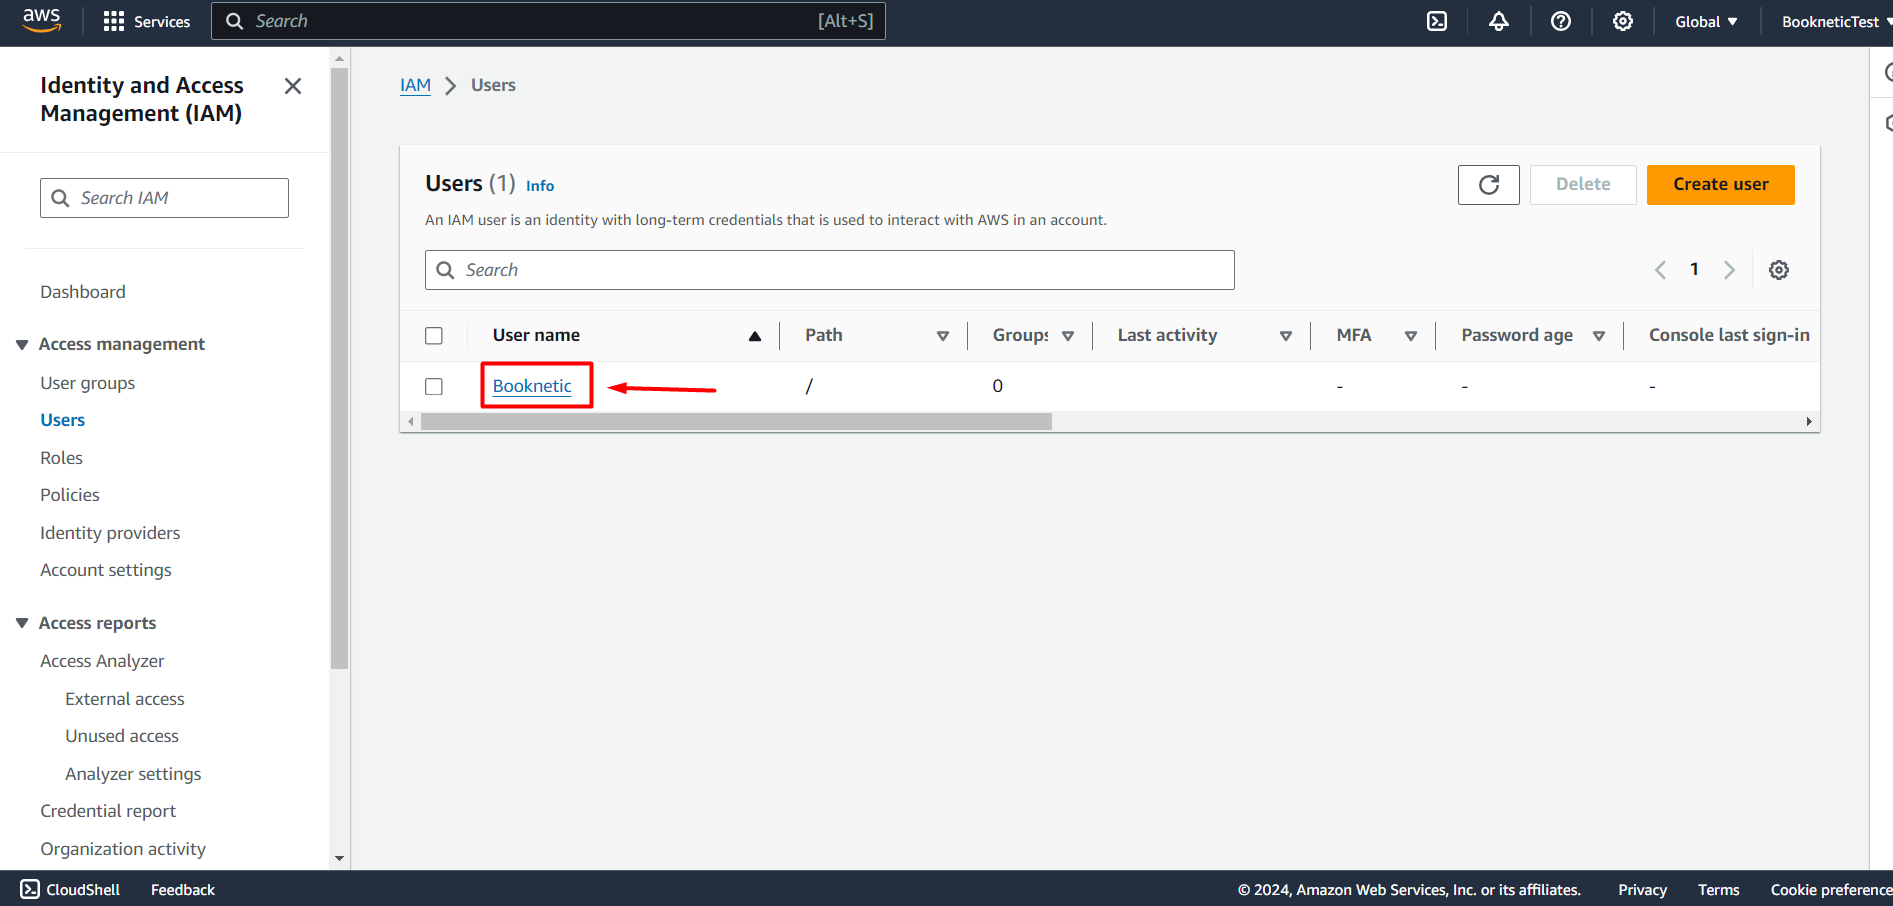Open the users table preferences gear
The width and height of the screenshot is (1893, 906).
(x=1779, y=269)
